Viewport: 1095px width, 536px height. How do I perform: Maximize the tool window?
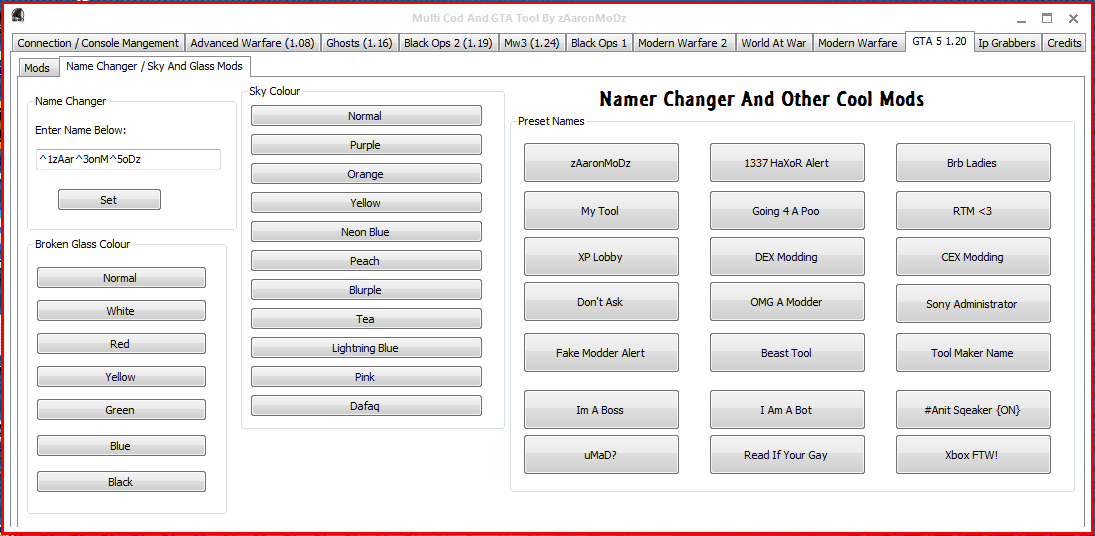(1047, 18)
